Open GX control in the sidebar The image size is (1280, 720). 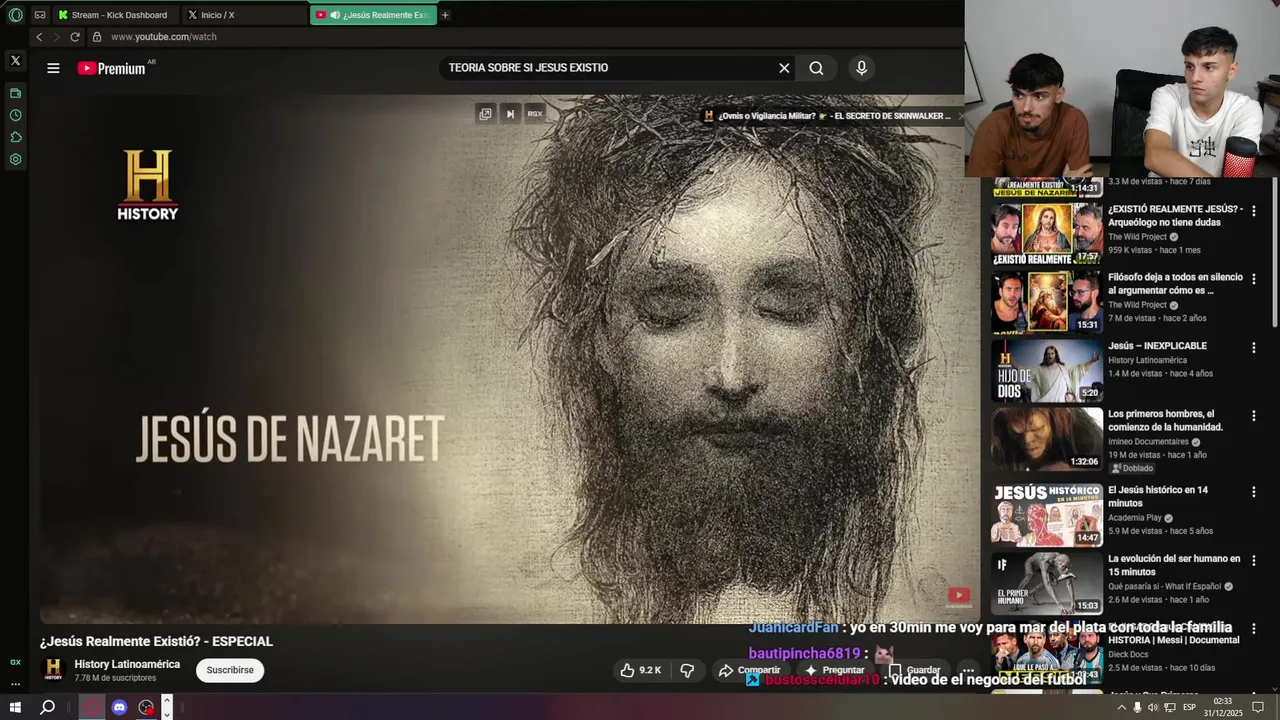[15, 662]
